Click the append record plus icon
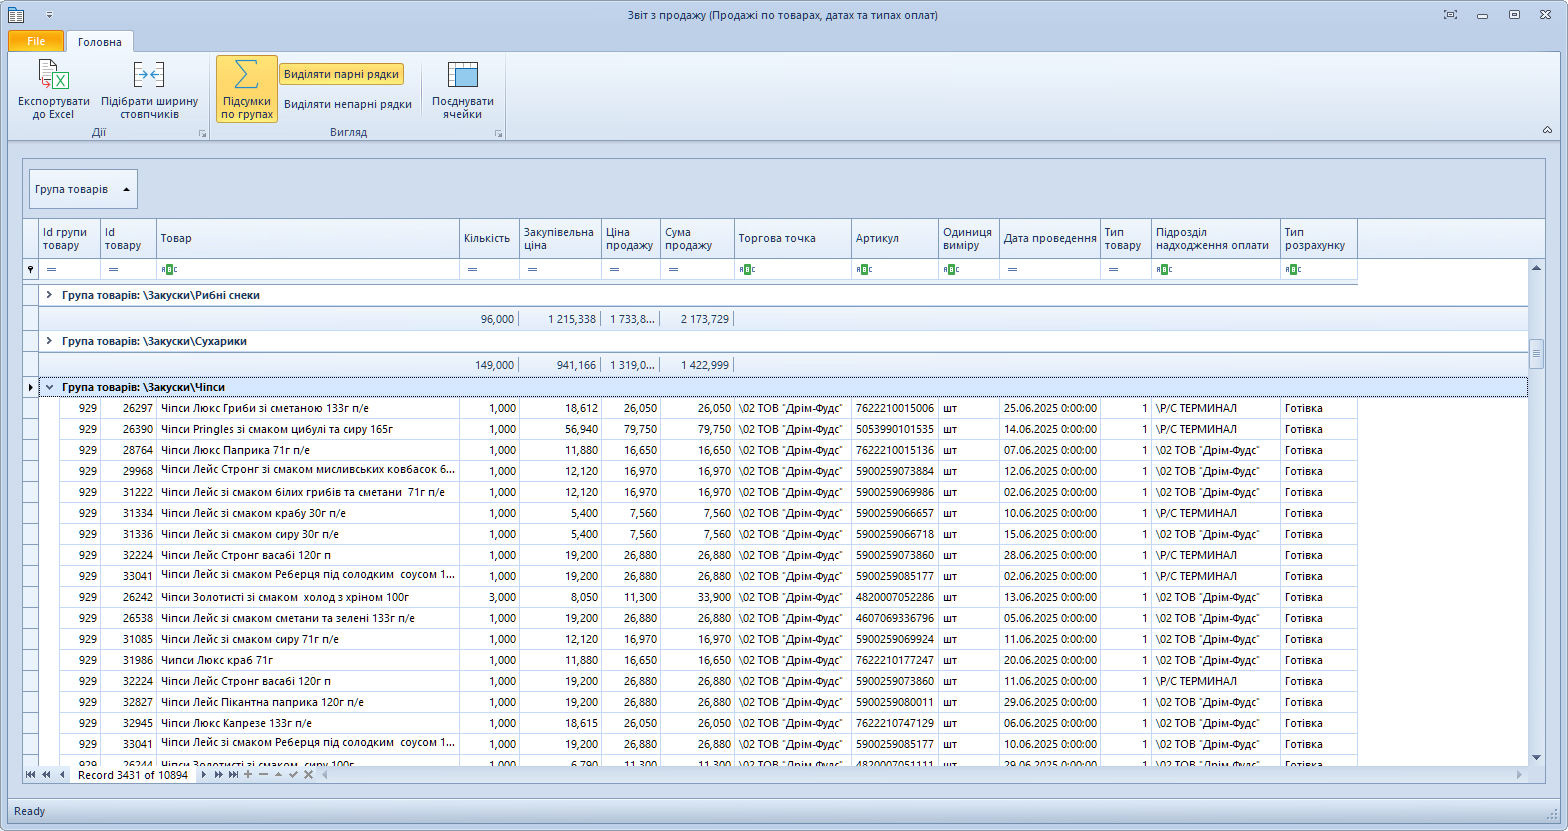The image size is (1568, 831). 248,775
